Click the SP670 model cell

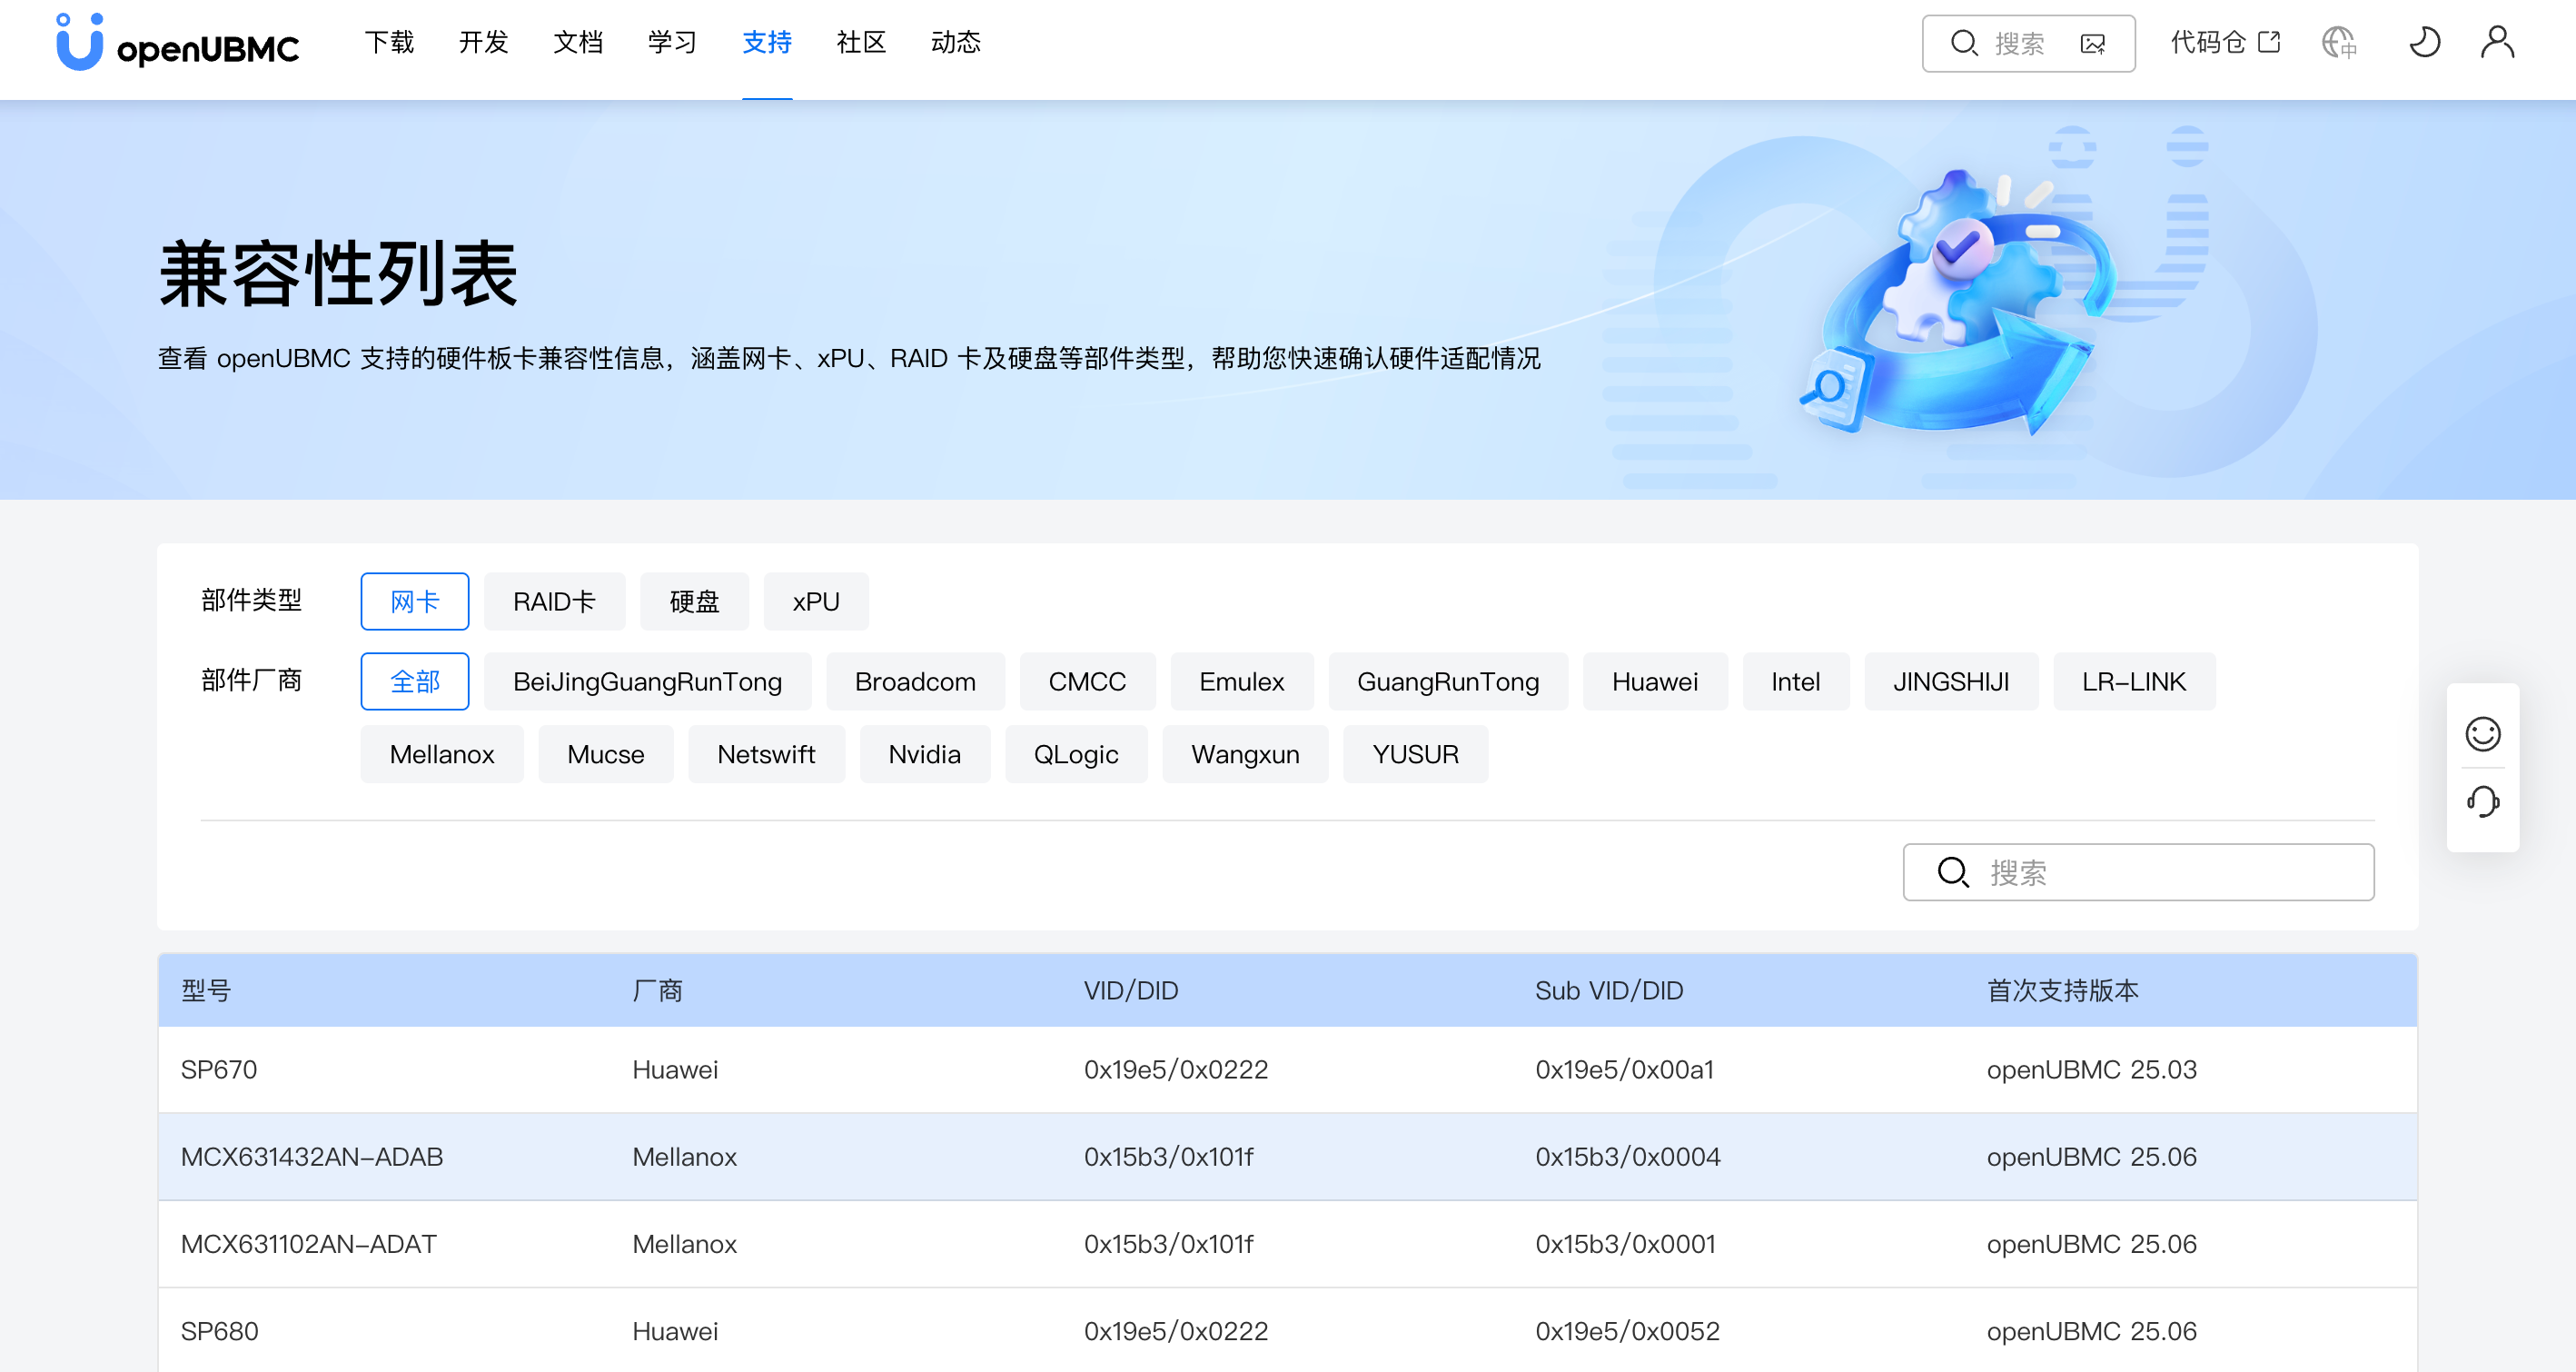click(x=219, y=1069)
